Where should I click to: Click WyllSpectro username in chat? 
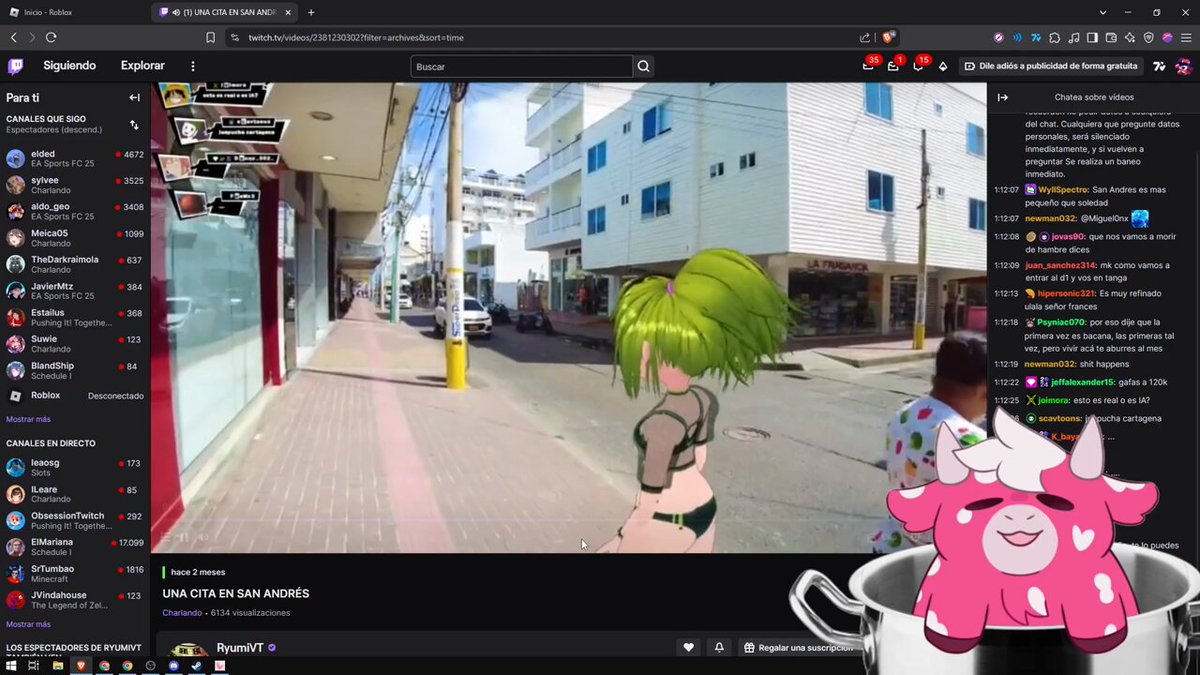pos(1063,189)
